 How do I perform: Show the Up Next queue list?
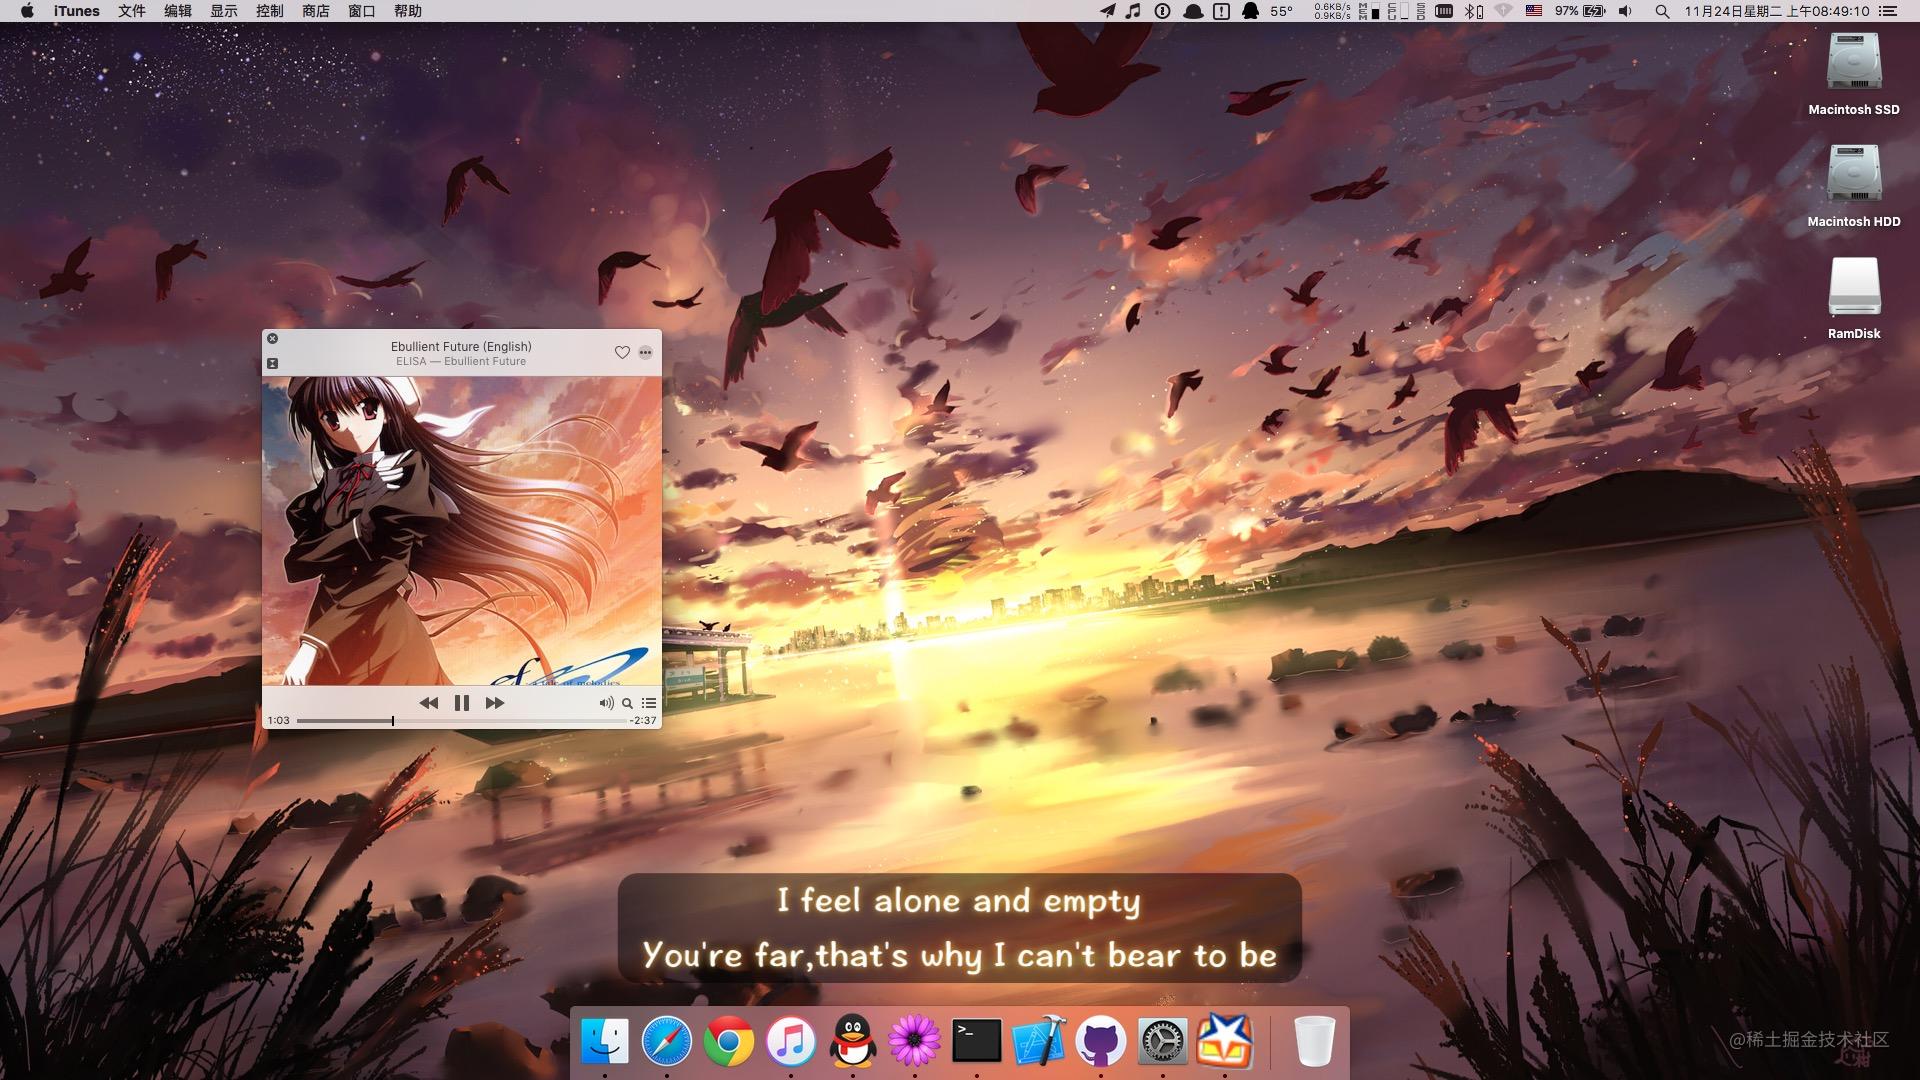point(648,702)
